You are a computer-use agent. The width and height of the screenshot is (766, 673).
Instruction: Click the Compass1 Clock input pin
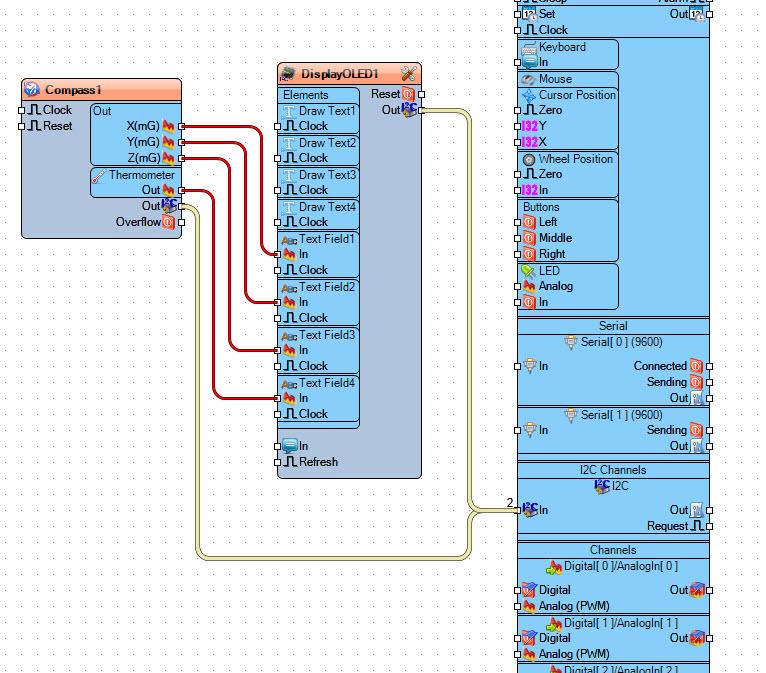(21, 110)
